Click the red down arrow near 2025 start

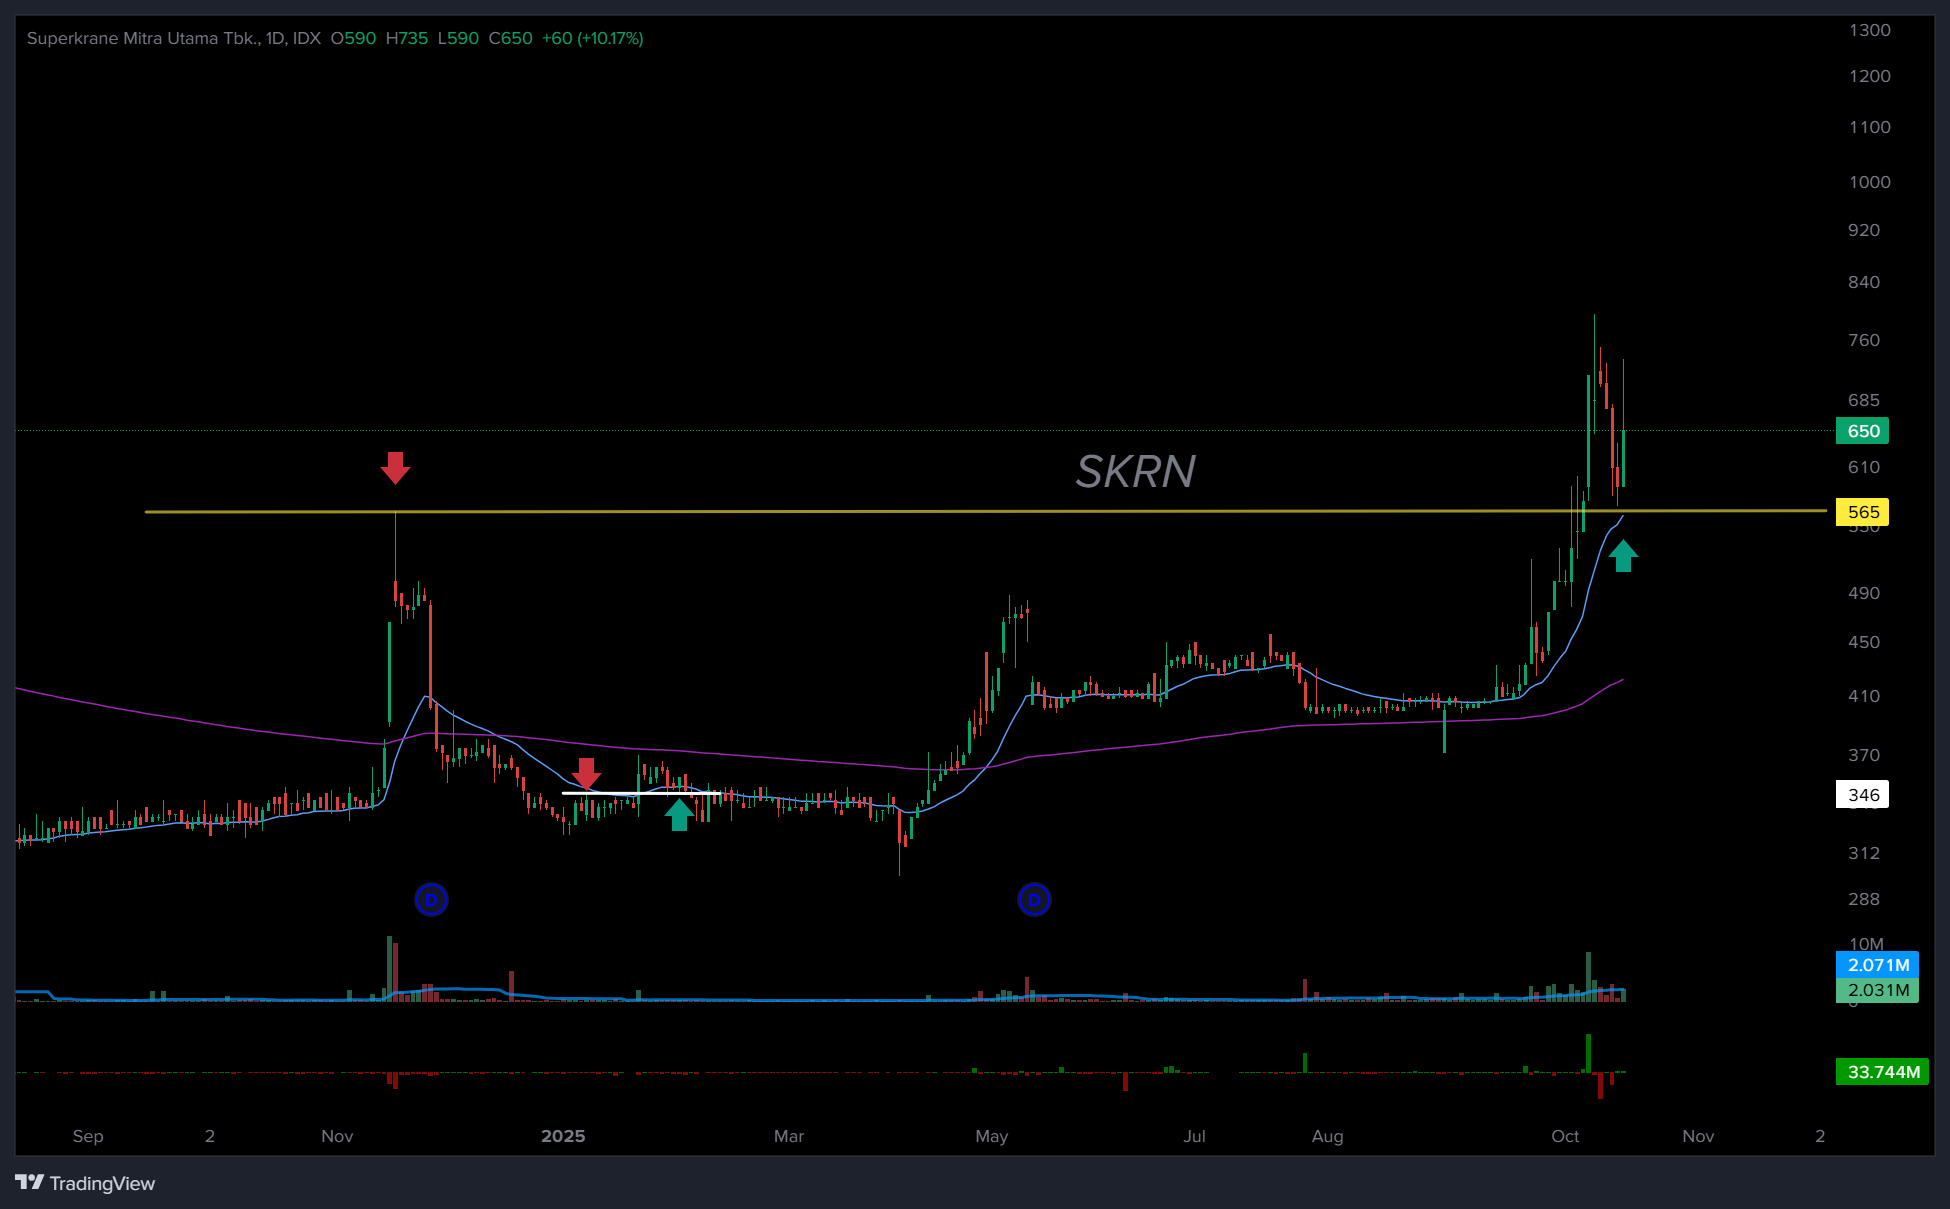click(x=586, y=773)
